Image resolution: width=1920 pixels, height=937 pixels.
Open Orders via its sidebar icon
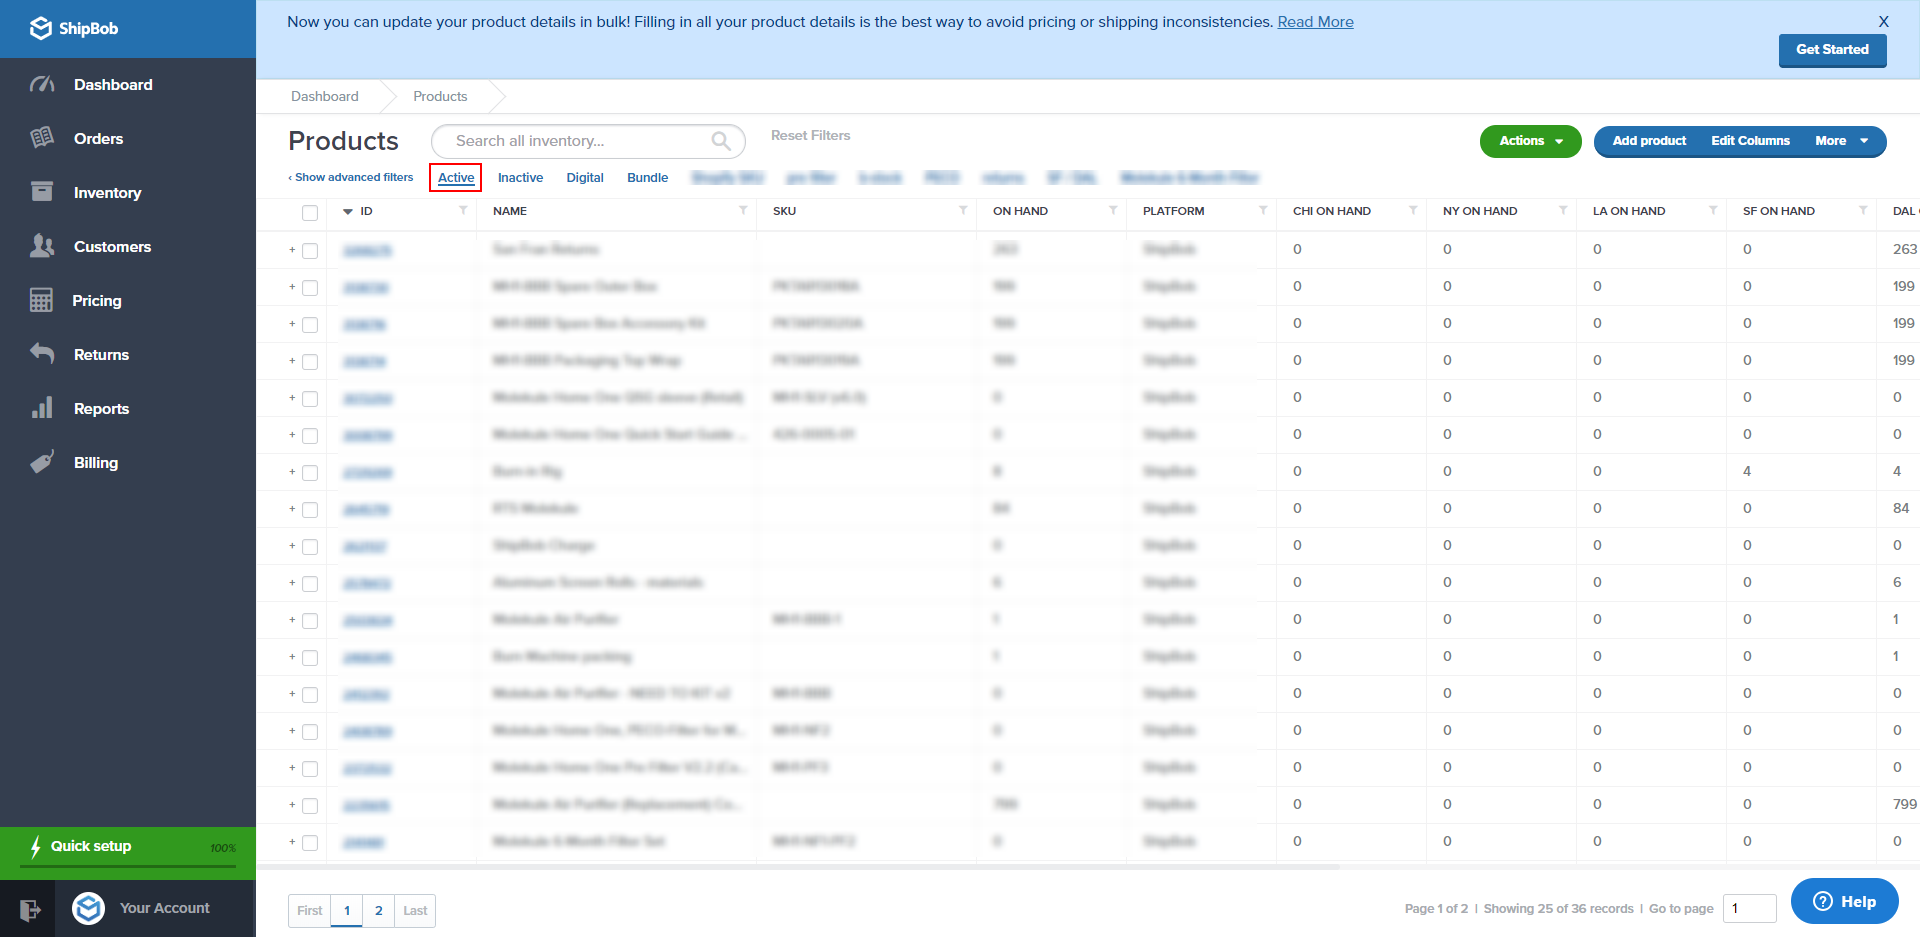(42, 138)
